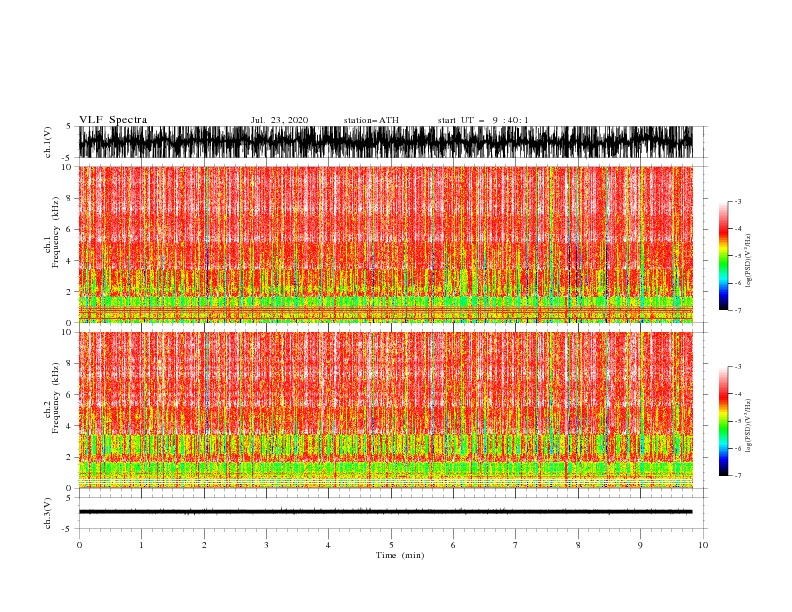
Task: Click time axis tick label '0'
Action: [x=79, y=545]
